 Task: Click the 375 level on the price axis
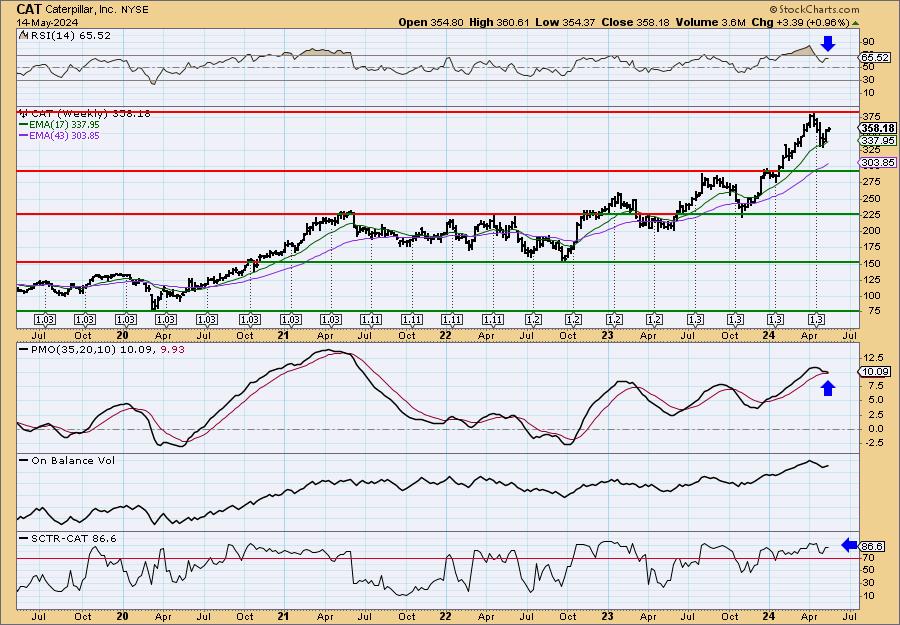871,117
